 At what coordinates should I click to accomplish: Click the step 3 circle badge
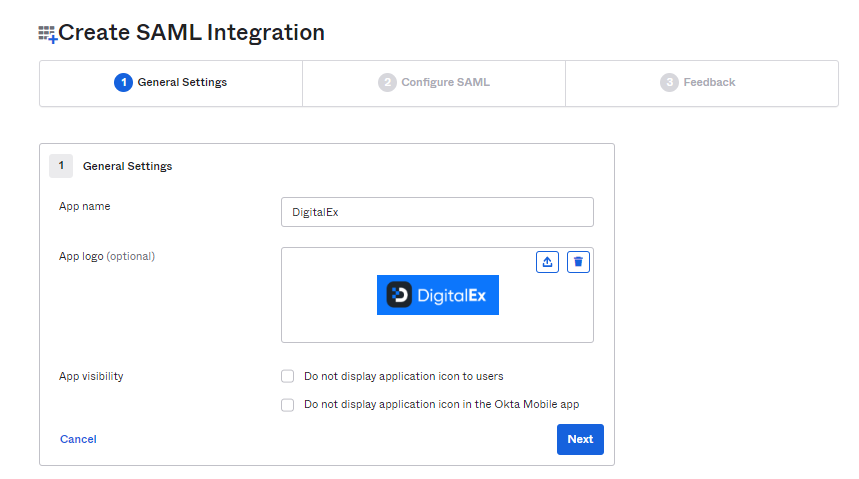669,83
